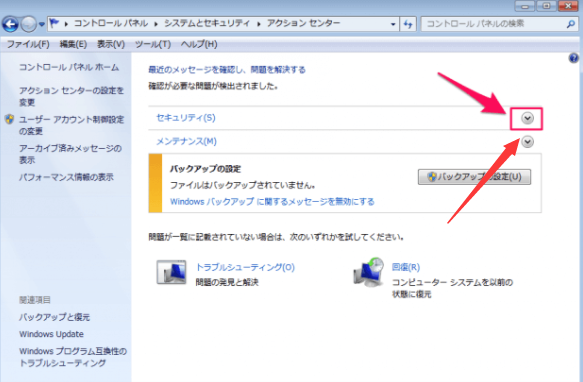Expand breadcrumb arrow after コントロール パネル
This screenshot has height=382, width=583.
point(156,24)
